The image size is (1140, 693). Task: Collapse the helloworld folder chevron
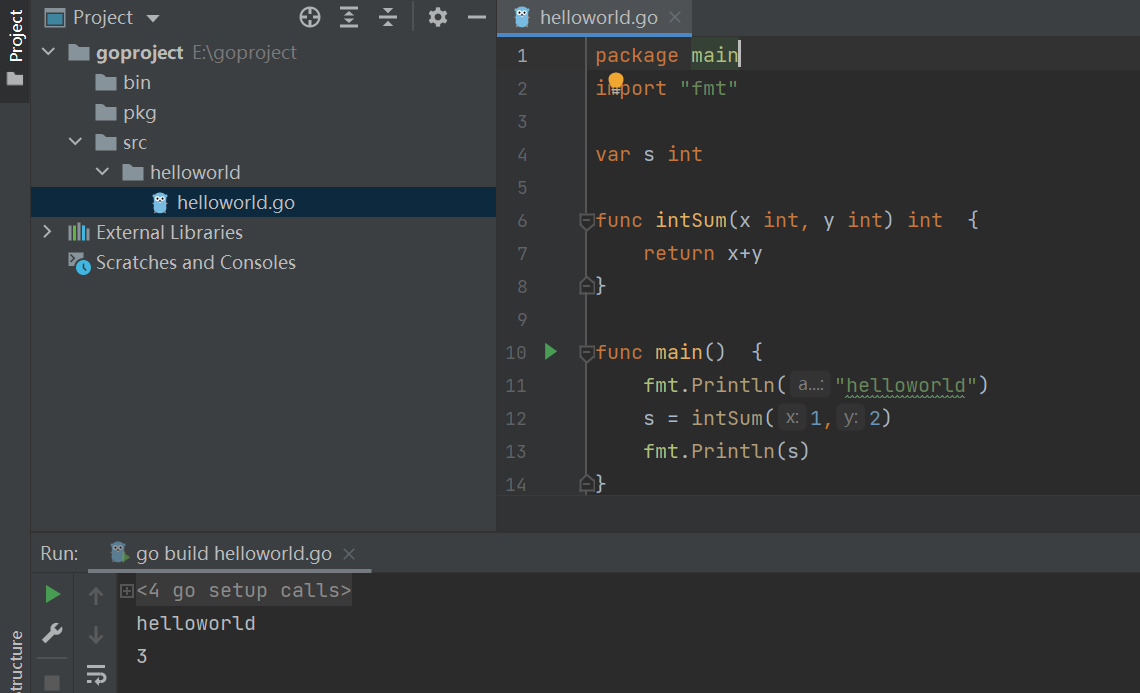pyautogui.click(x=103, y=172)
